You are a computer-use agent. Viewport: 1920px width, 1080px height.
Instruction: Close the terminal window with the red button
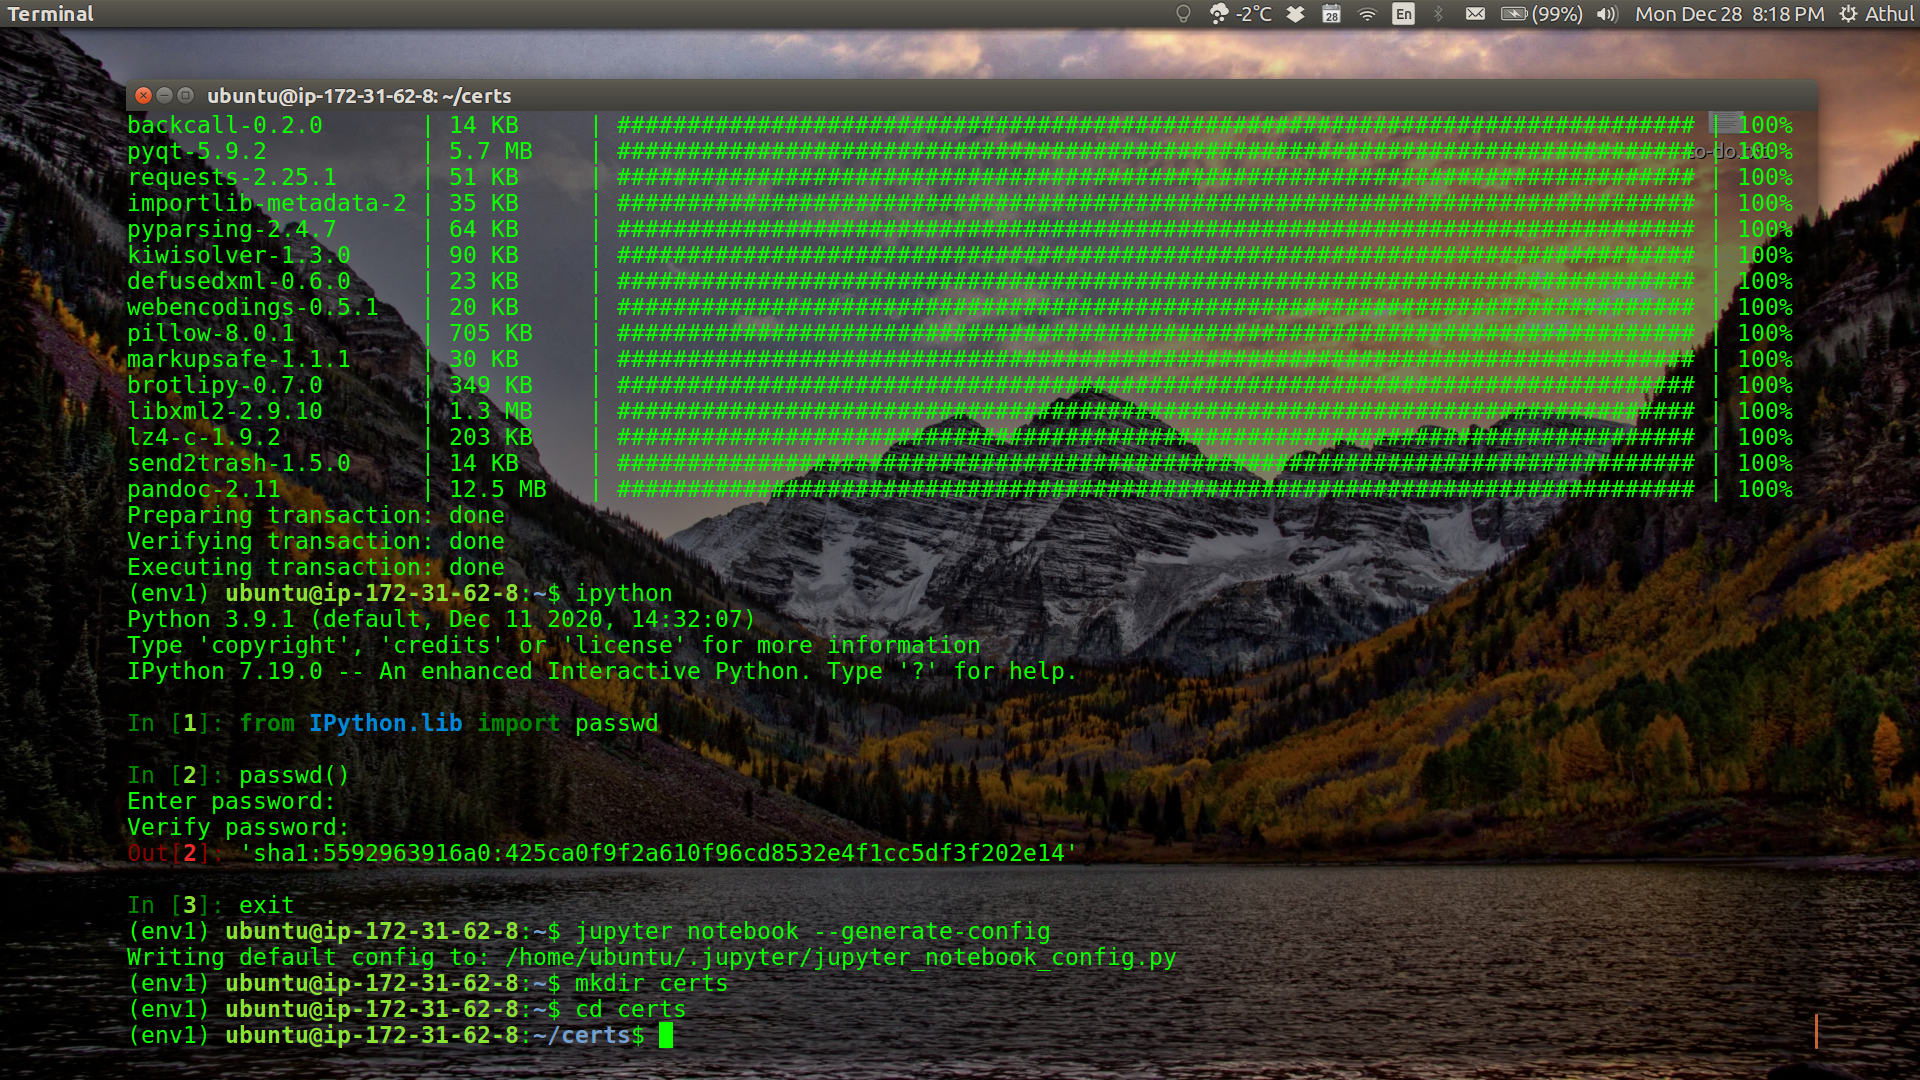[x=143, y=95]
